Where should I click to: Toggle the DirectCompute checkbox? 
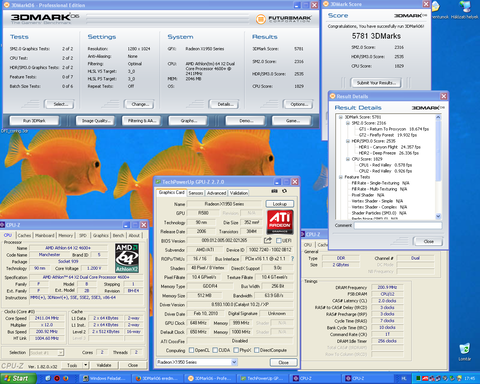pos(257,350)
